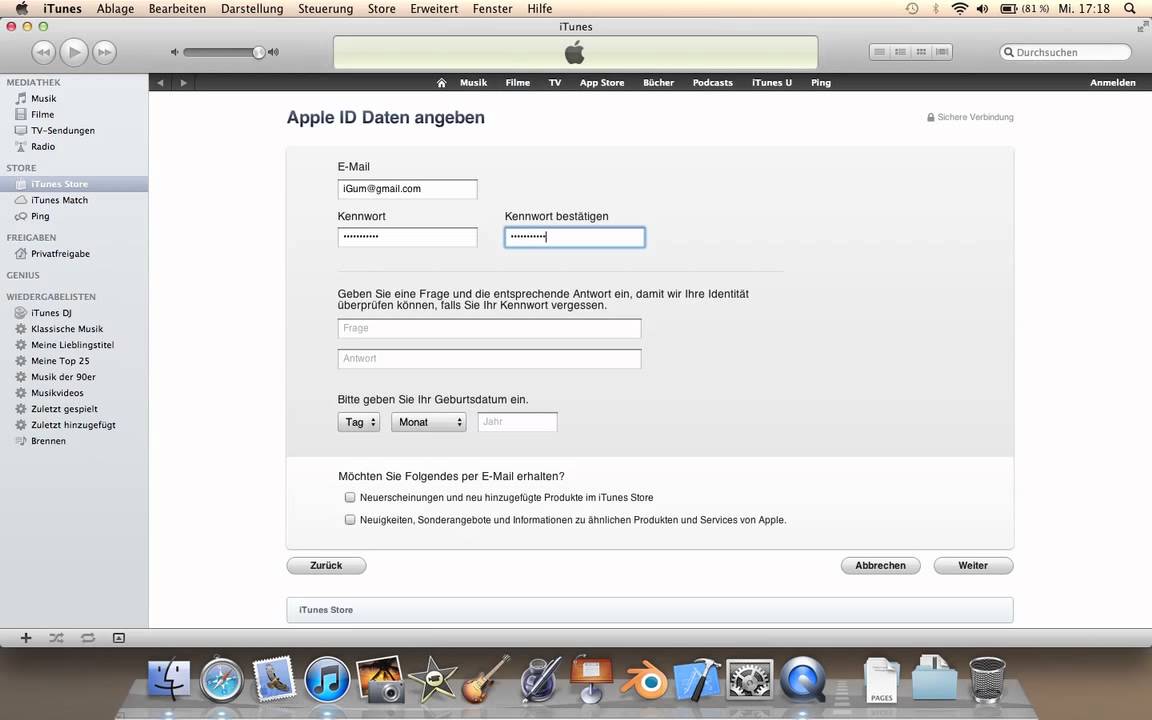Open Blender from the Dock
The image size is (1152, 720).
[x=644, y=681]
